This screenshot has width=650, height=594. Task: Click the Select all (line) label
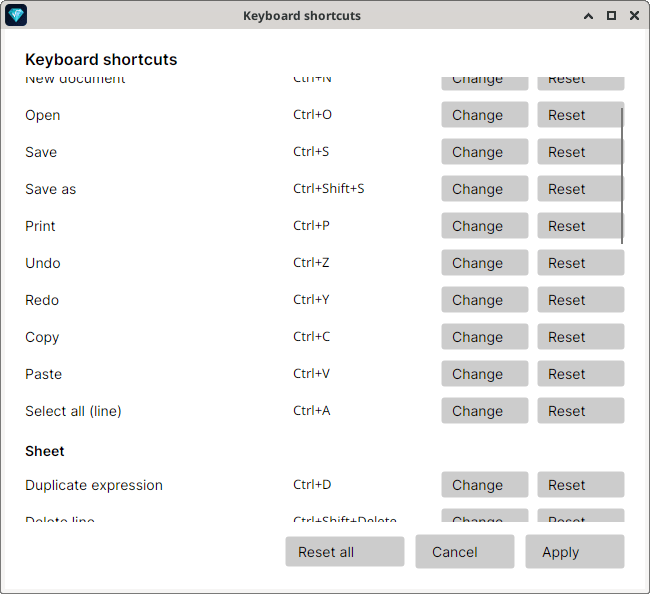73,411
